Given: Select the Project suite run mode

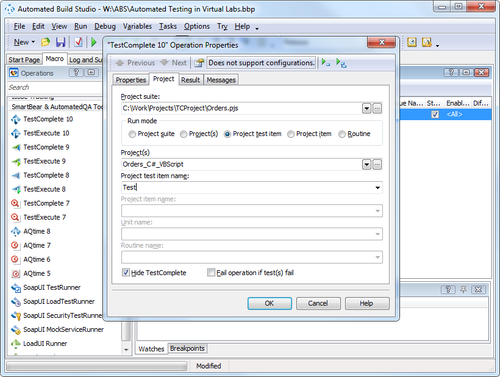Looking at the screenshot, I should pyautogui.click(x=132, y=134).
